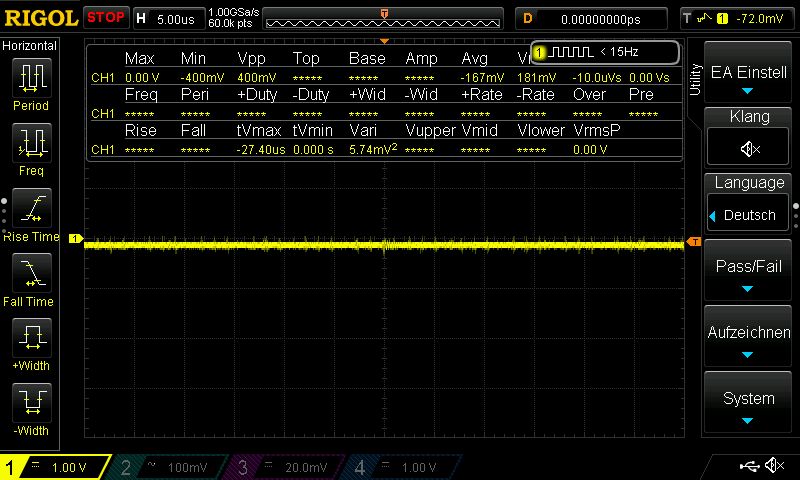Click the trigger edge slope icon

click(x=704, y=18)
